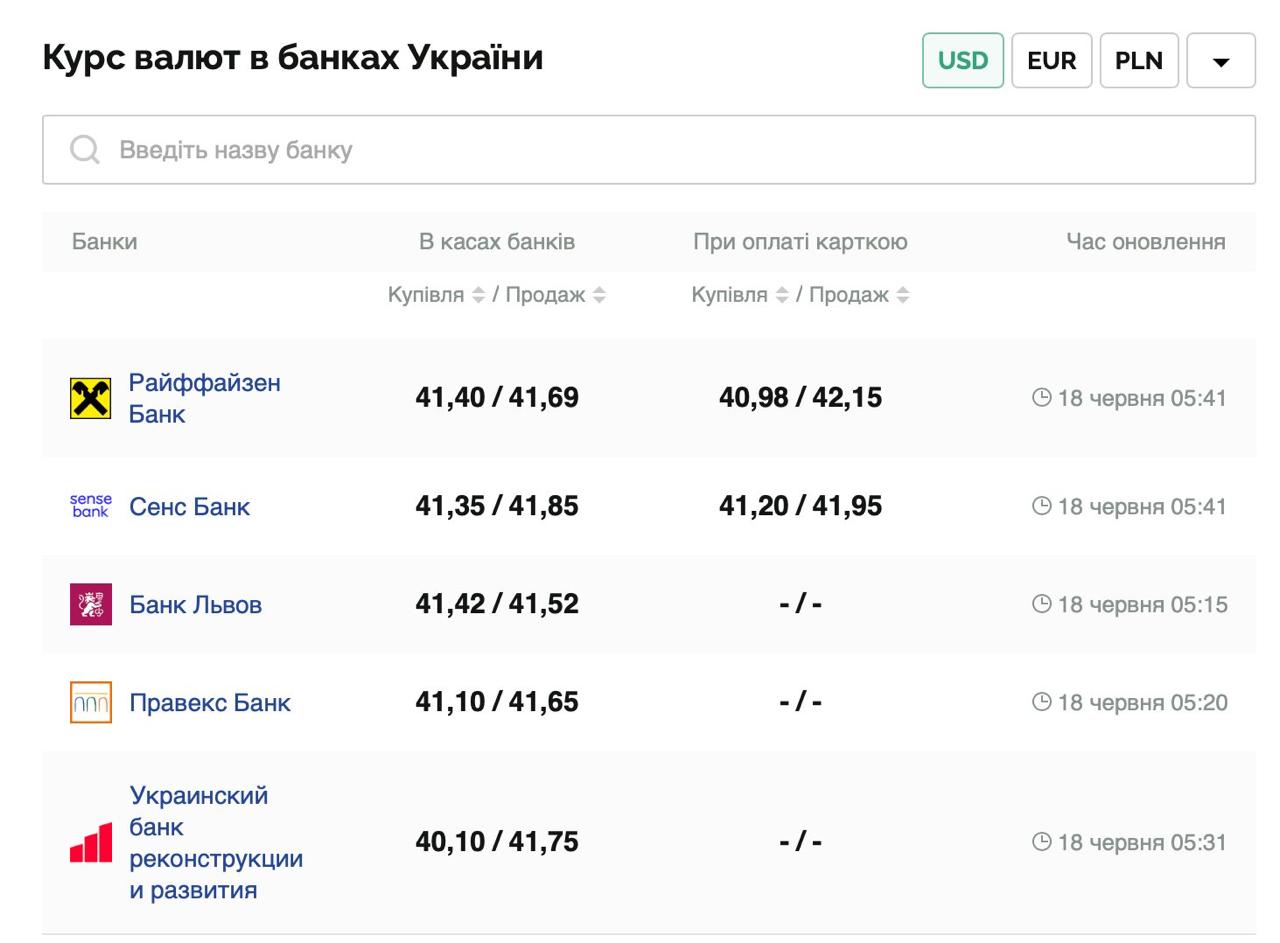Viewport: 1280px width, 943px height.
Task: Sort by card payment Купівля rate
Action: click(x=782, y=295)
